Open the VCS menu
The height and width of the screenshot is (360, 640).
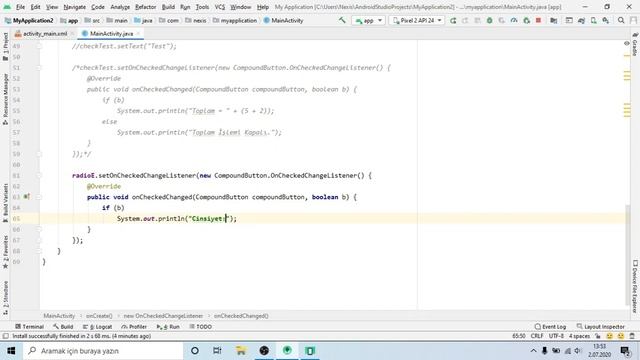coord(220,7)
